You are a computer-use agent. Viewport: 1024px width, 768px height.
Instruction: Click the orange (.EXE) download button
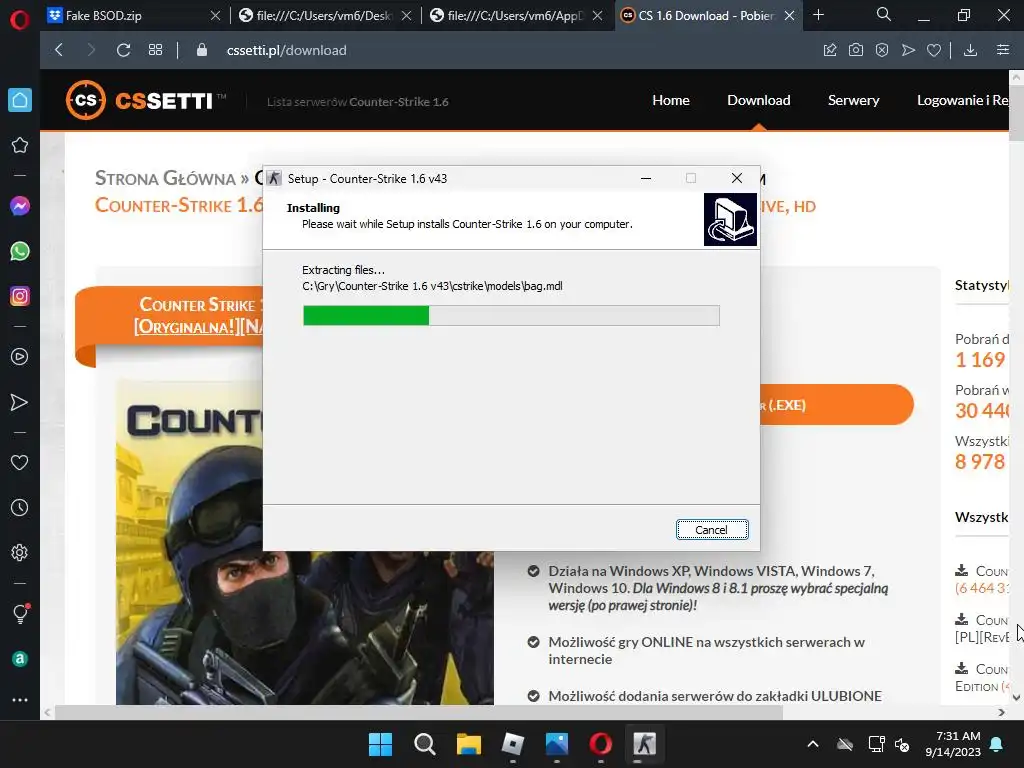[836, 405]
